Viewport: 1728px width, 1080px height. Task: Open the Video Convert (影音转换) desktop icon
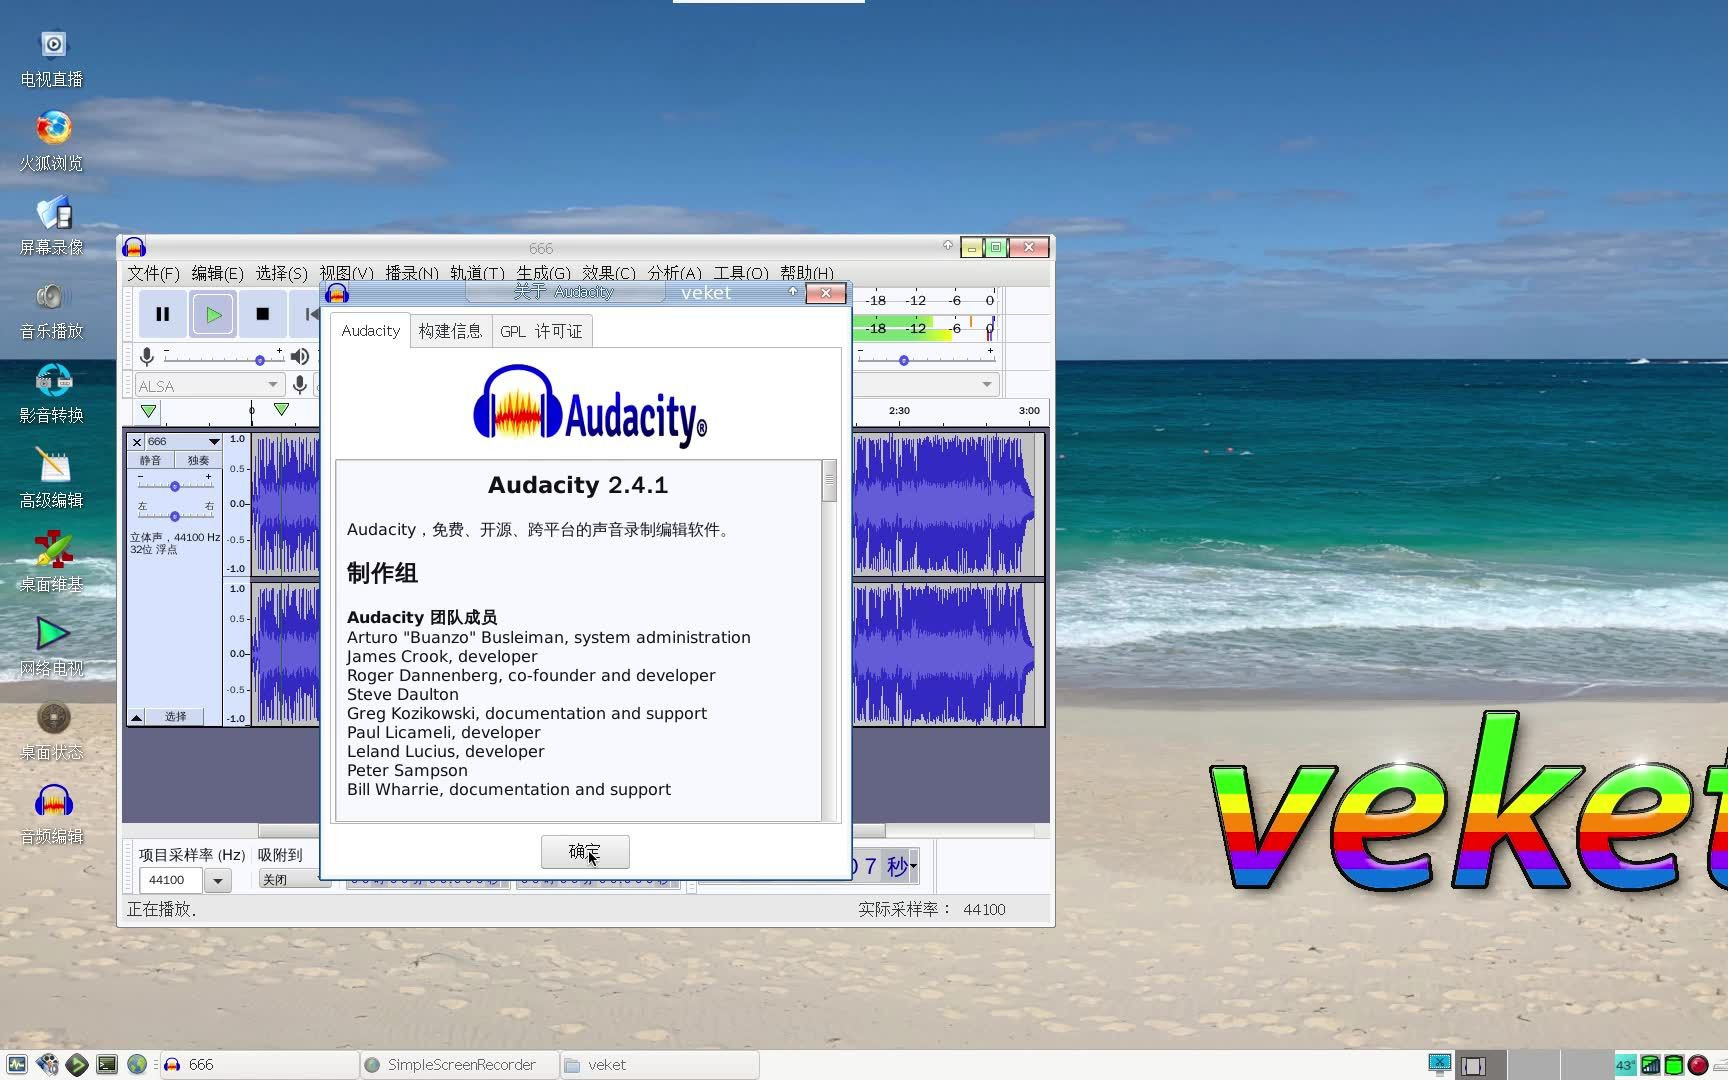click(x=53, y=394)
